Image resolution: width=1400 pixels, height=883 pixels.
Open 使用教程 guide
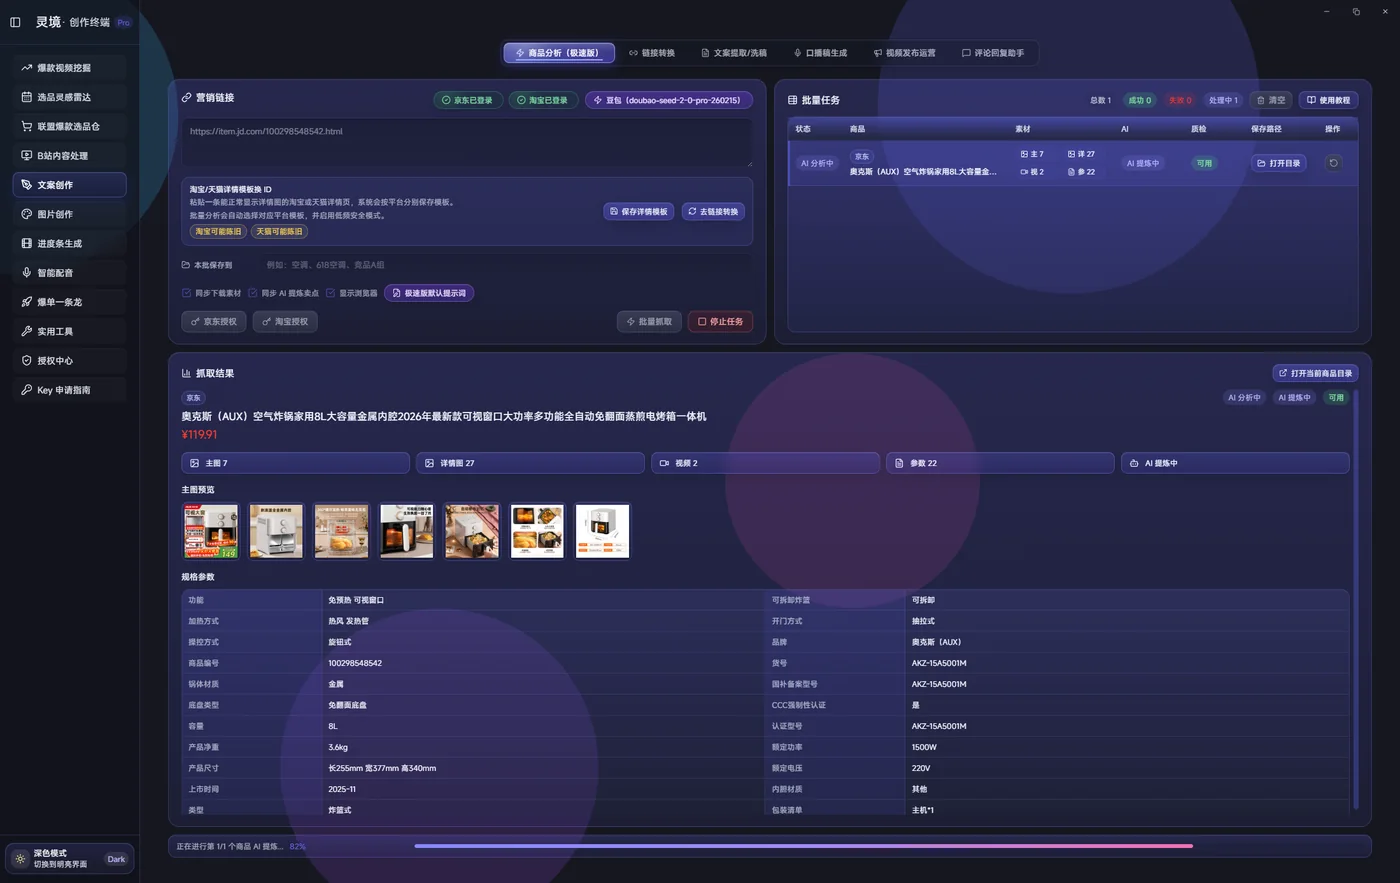1328,100
